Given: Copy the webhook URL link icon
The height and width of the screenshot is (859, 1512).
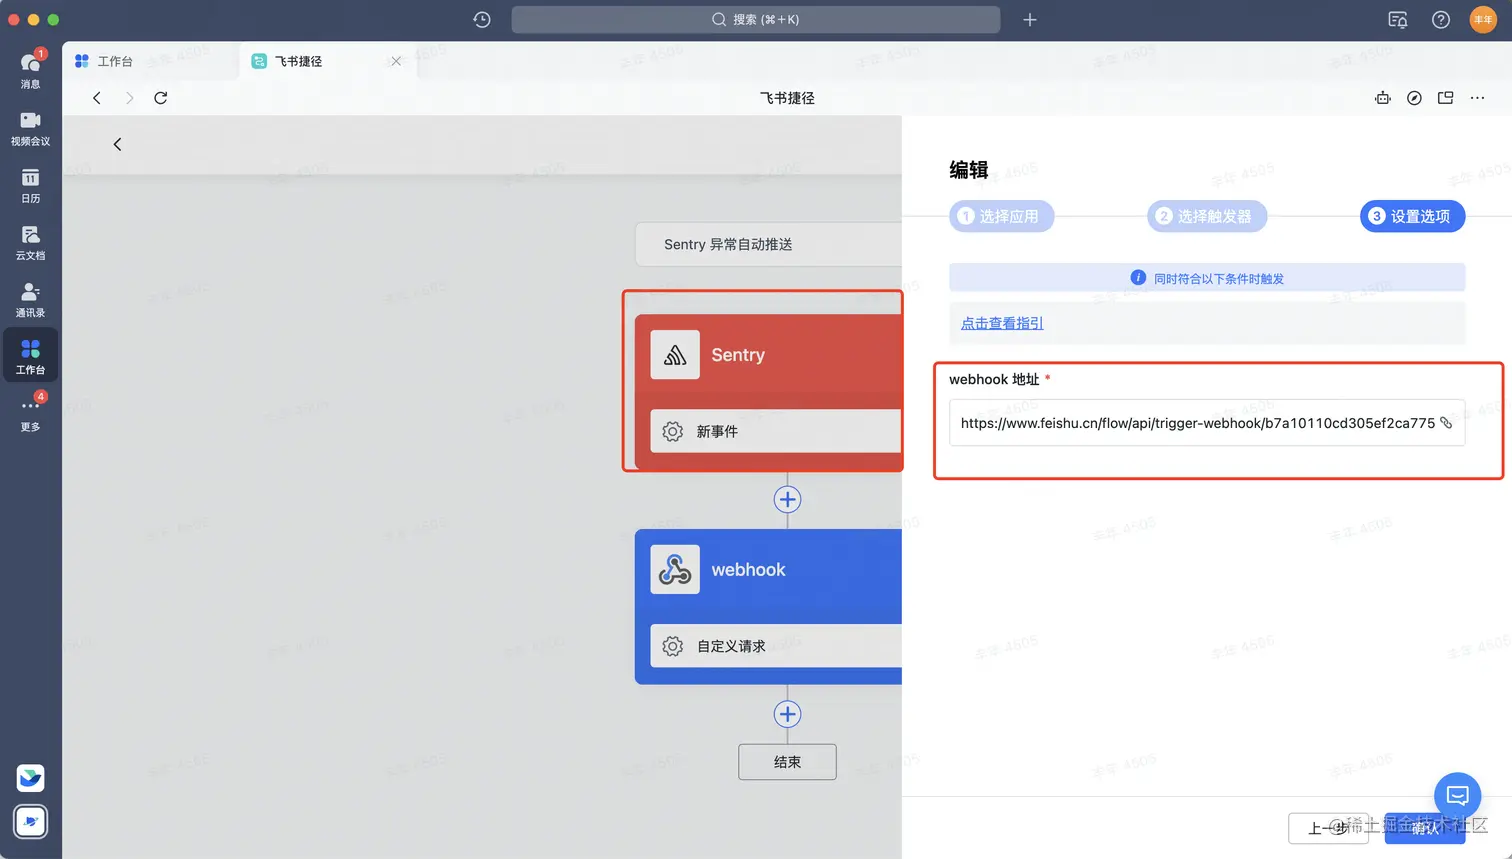Looking at the screenshot, I should [1446, 423].
